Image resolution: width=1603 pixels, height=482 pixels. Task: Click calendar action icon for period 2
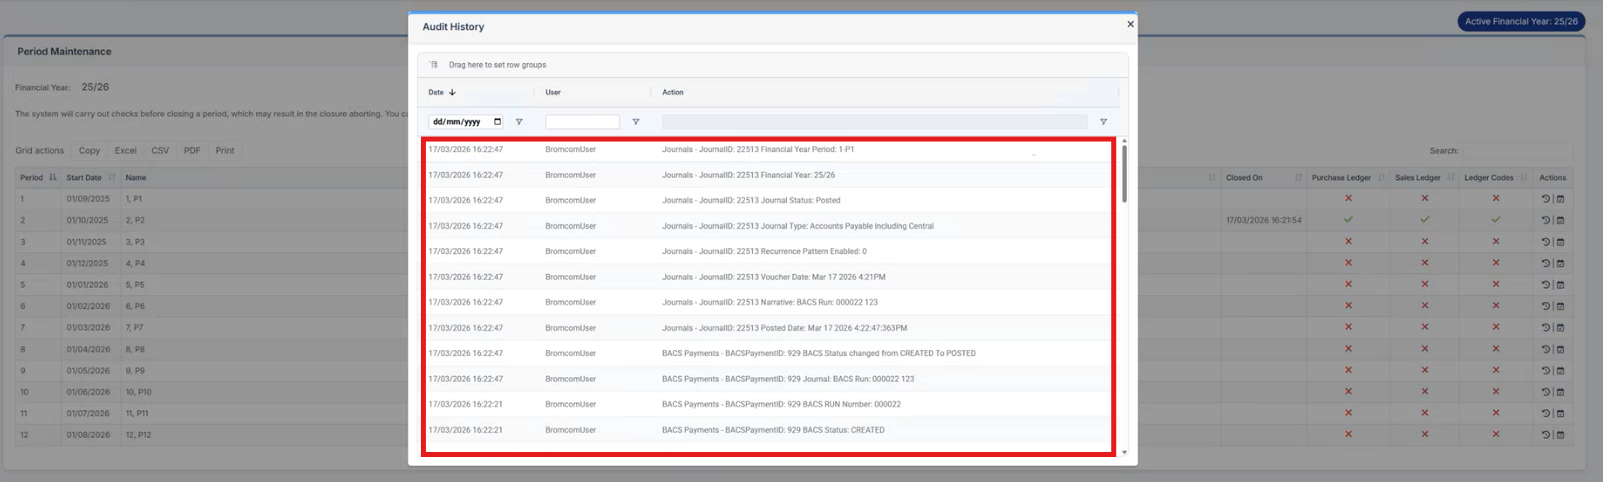[1560, 220]
